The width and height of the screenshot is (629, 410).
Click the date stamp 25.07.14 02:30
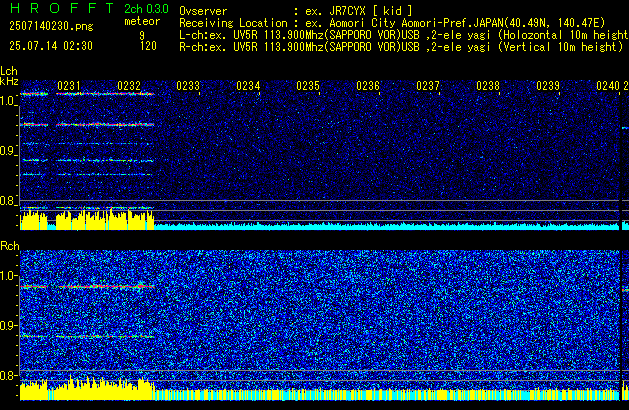point(51,46)
